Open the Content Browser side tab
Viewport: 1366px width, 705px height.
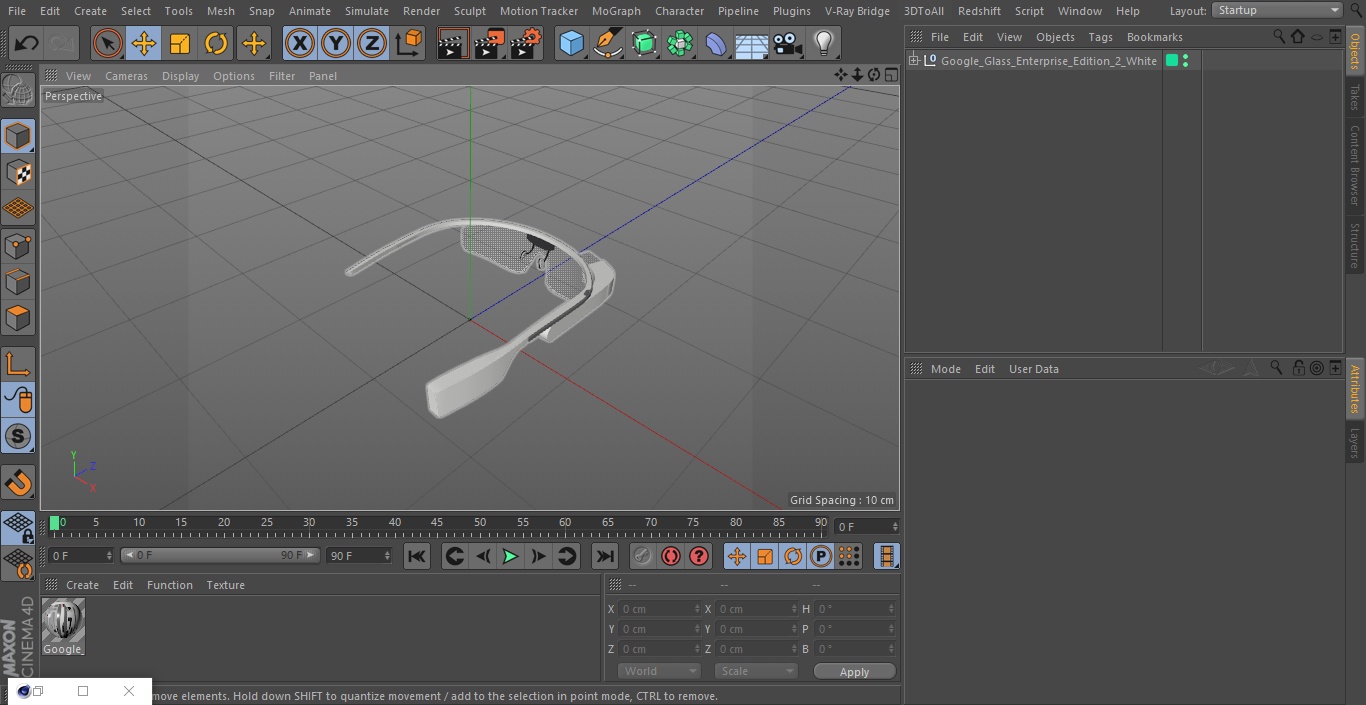(x=1355, y=165)
